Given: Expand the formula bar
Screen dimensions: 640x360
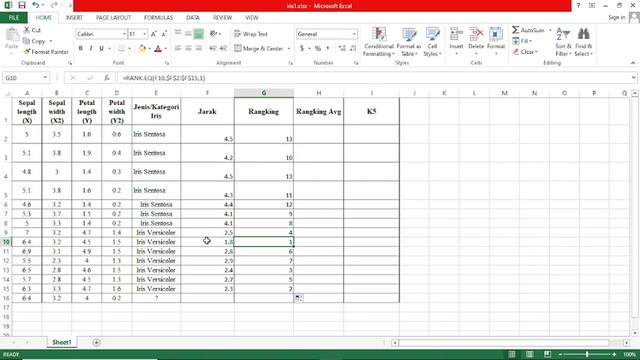Looking at the screenshot, I should tap(633, 78).
